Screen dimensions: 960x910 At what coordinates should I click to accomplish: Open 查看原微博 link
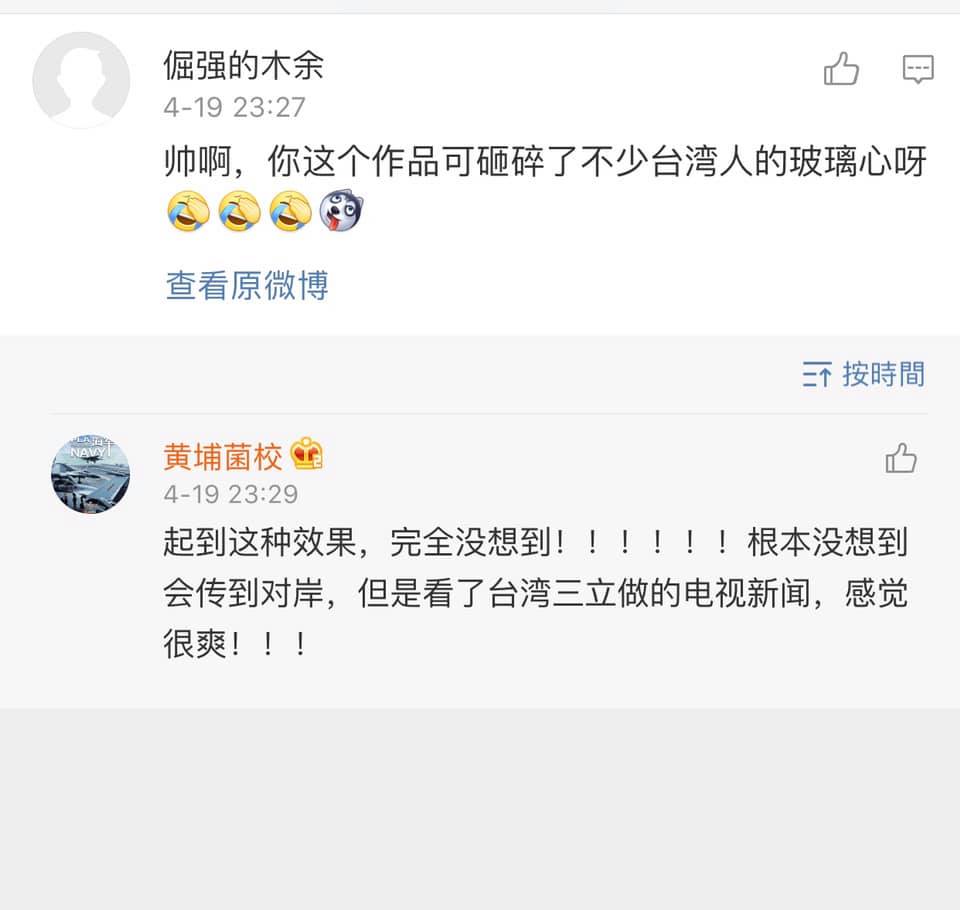(x=246, y=286)
